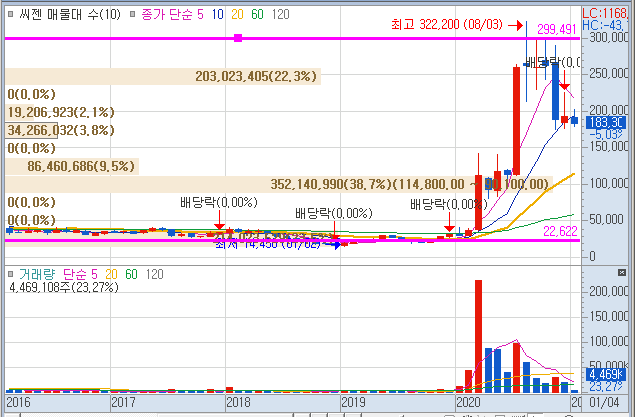The height and width of the screenshot is (417, 635).
Task: Click the volume panel 단순 label
Action: 75,274
